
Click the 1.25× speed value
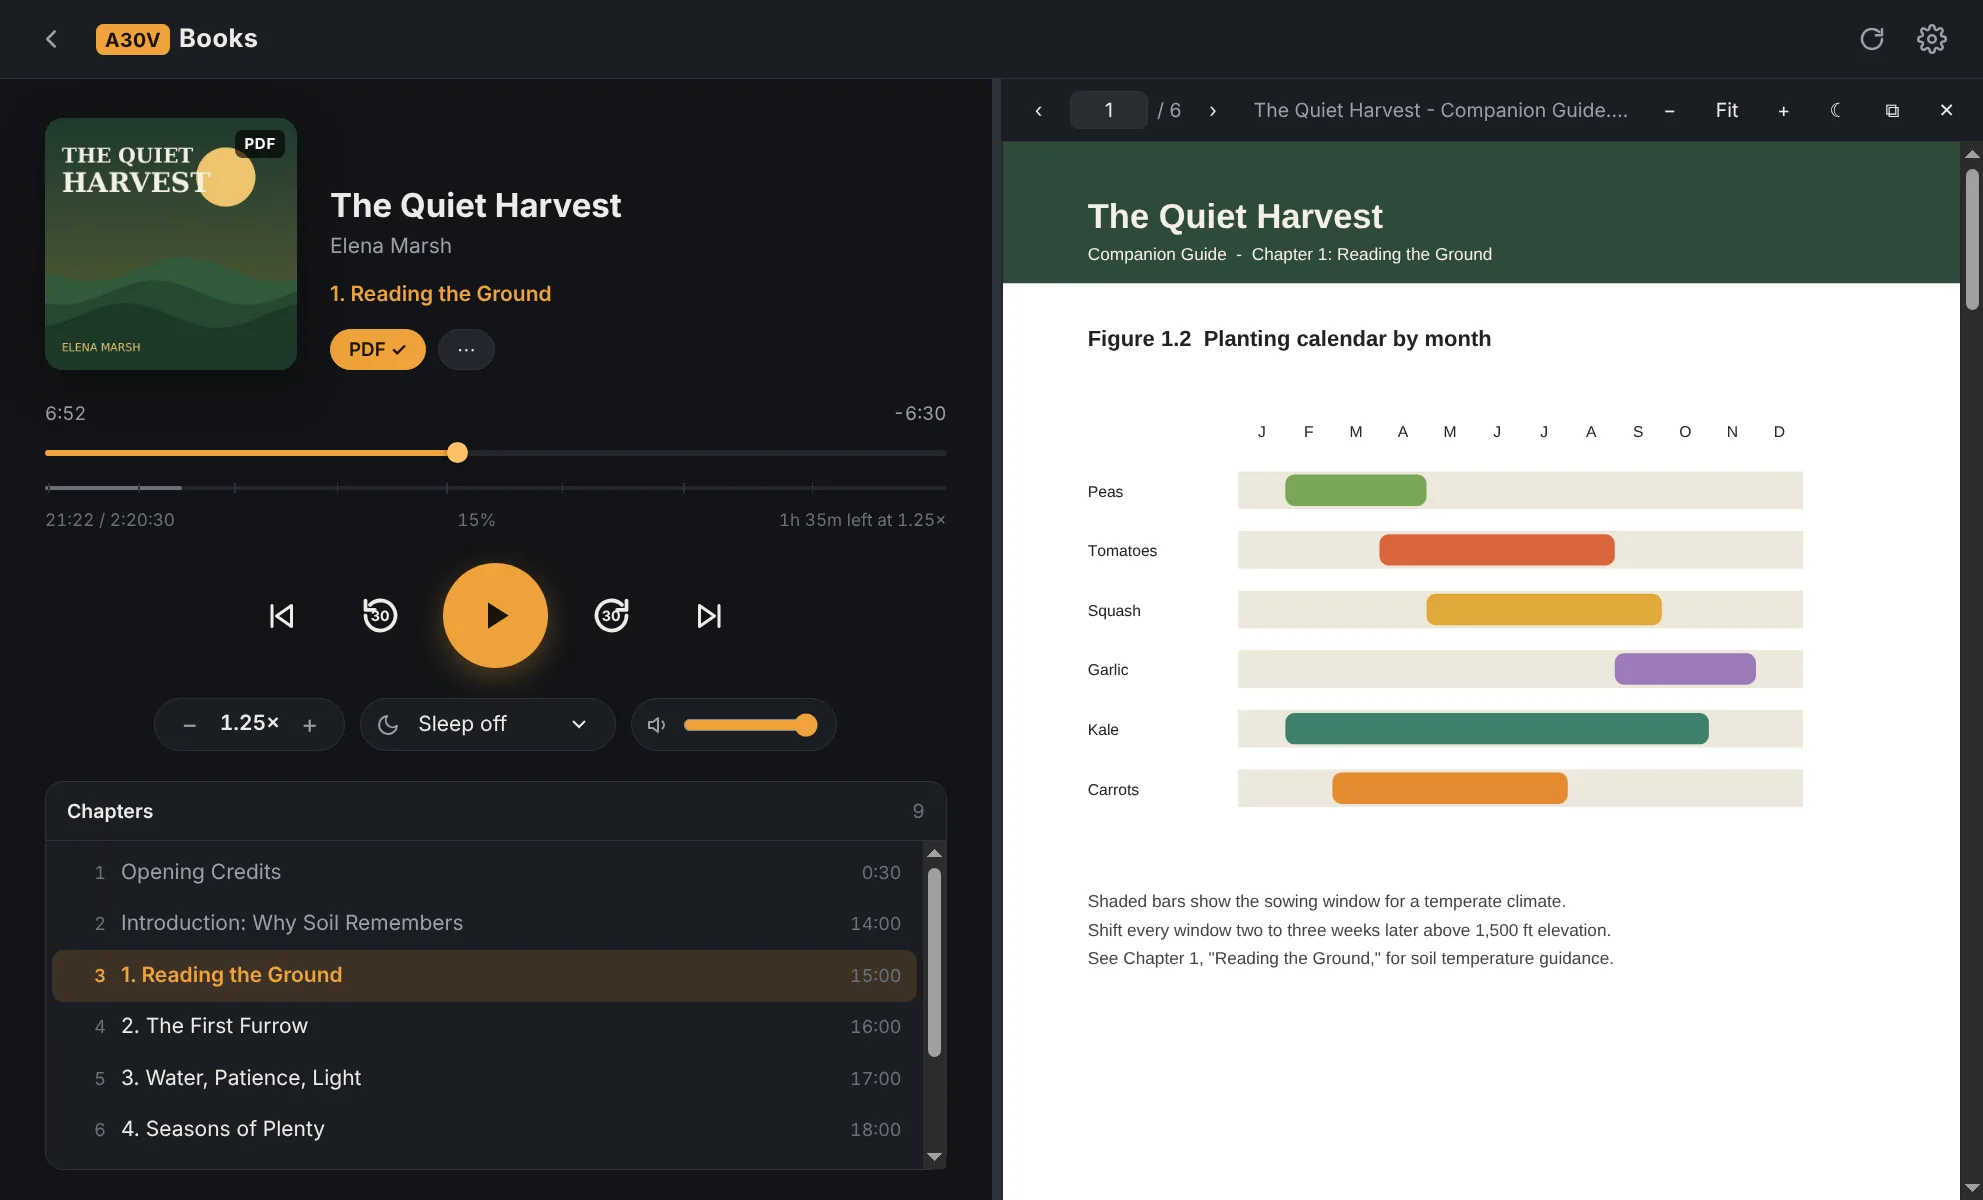tap(249, 723)
